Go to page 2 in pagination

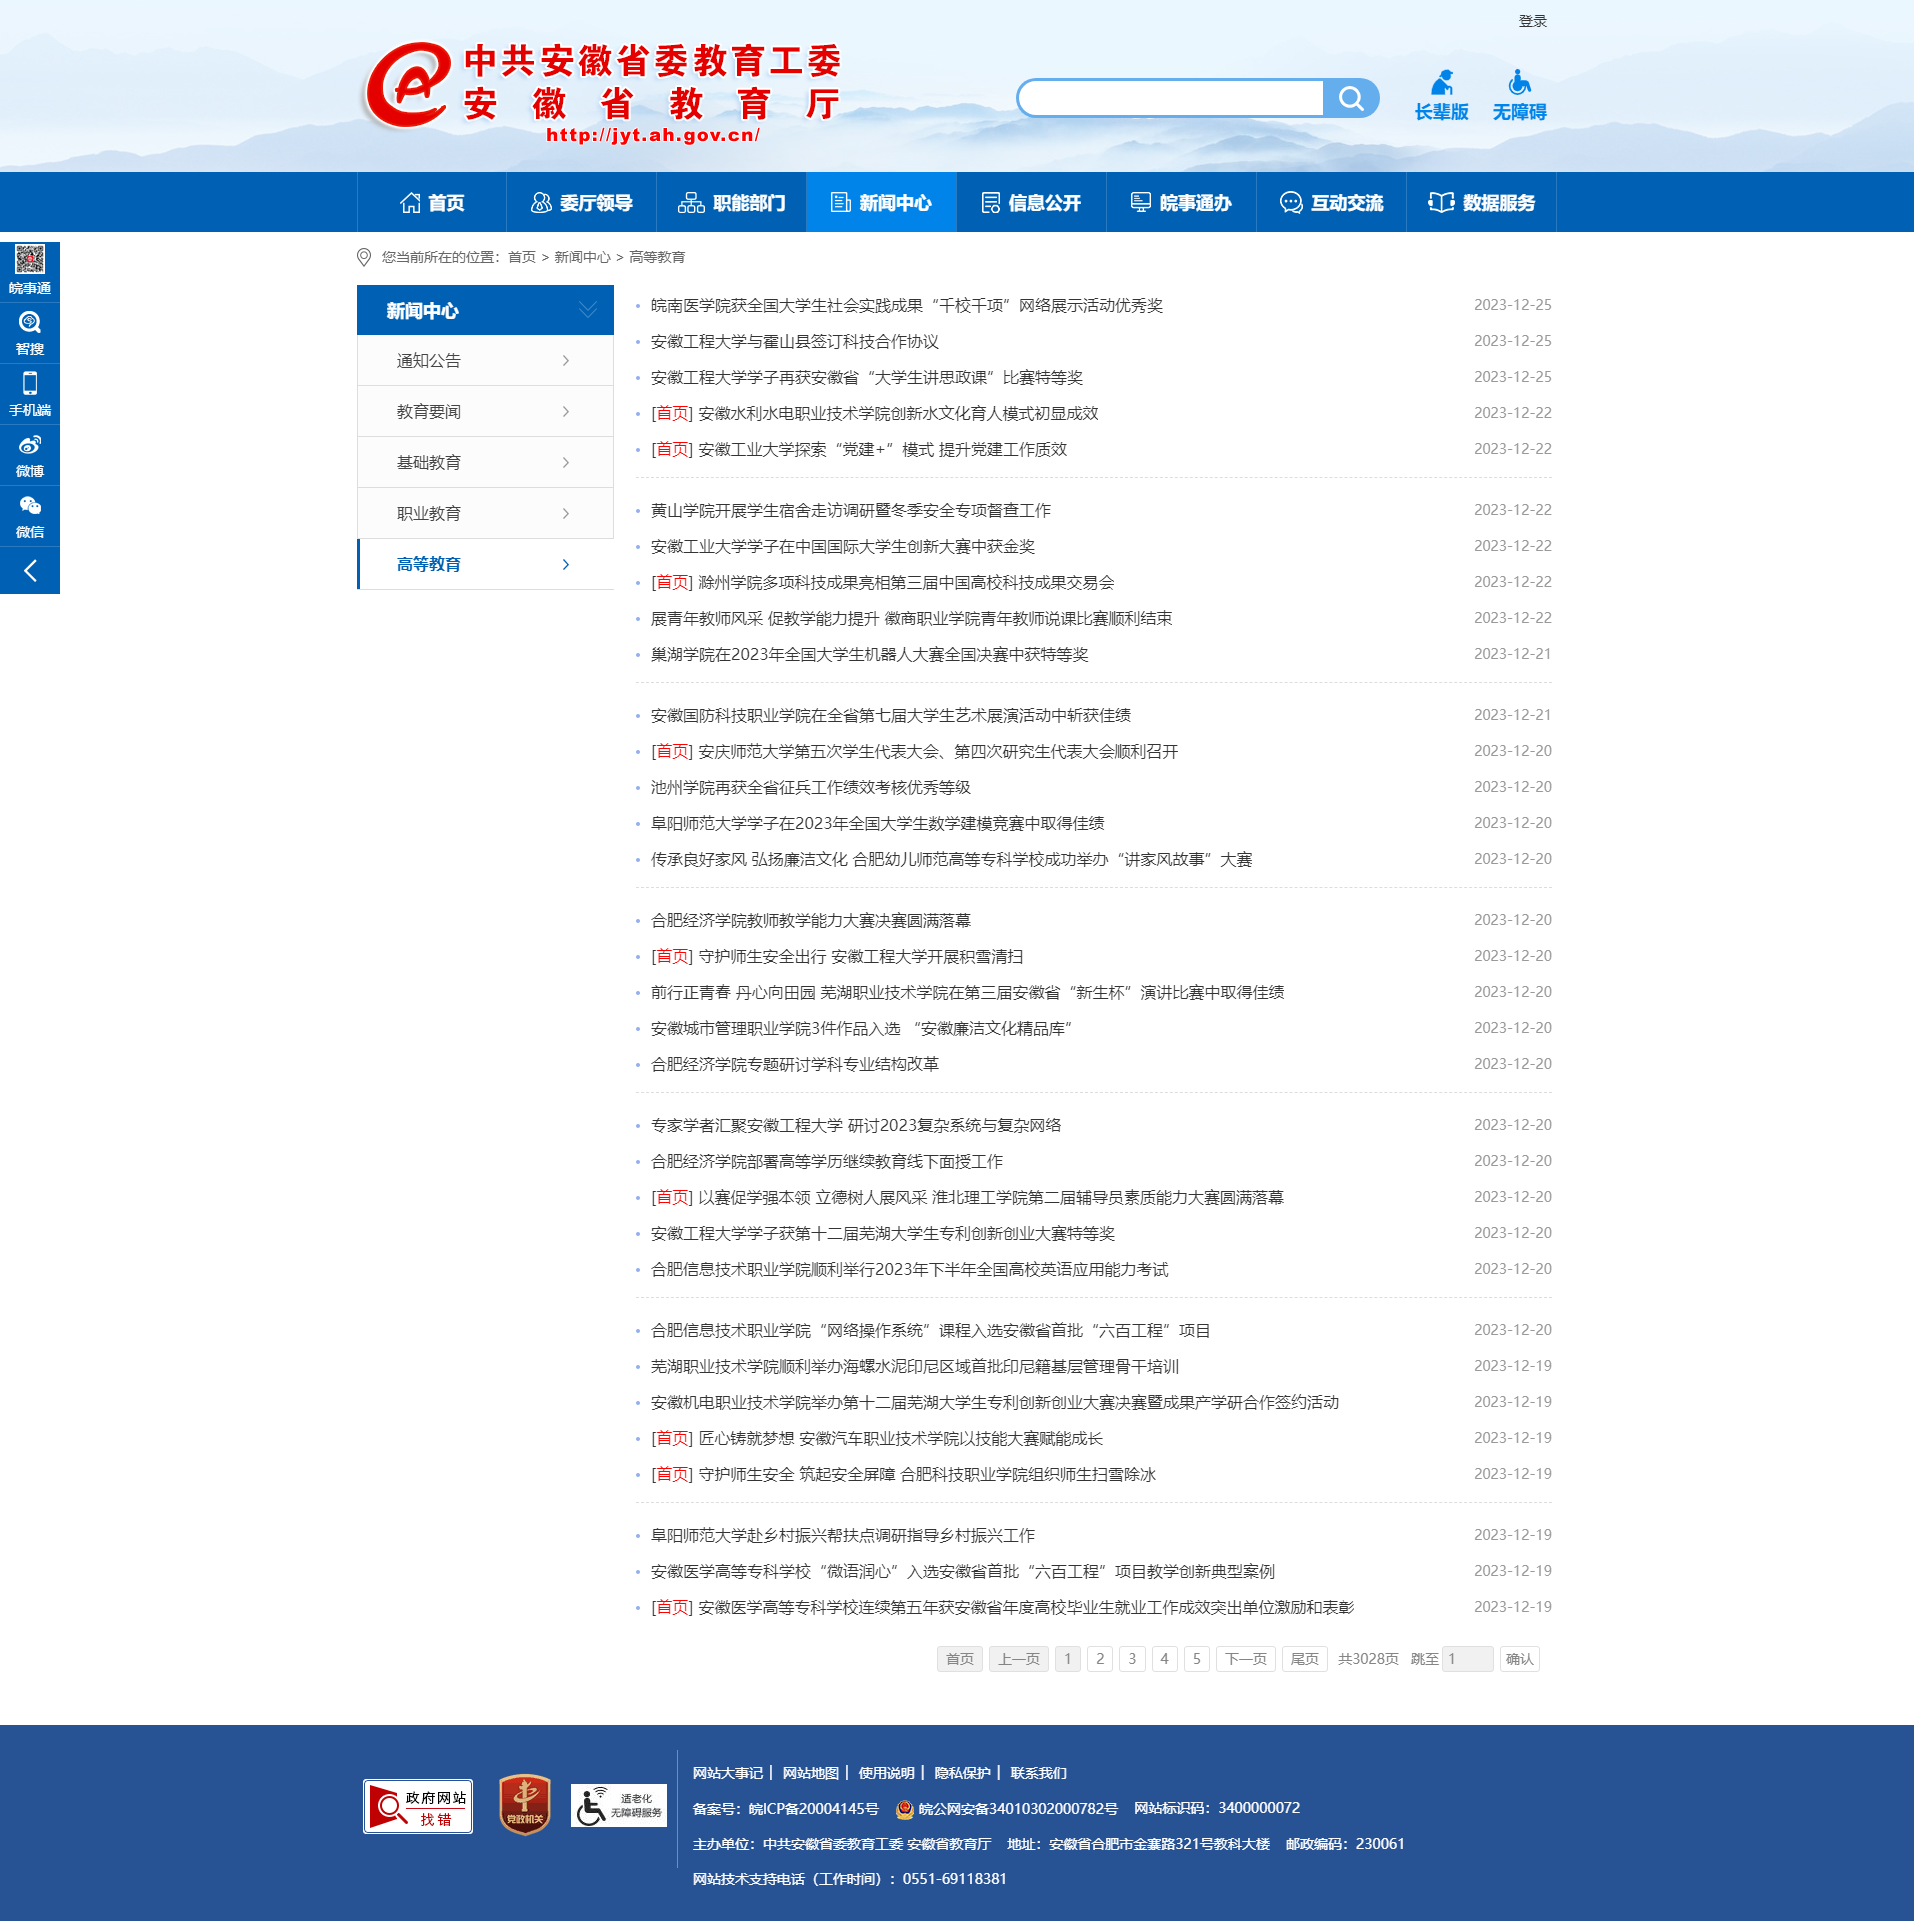click(1100, 1659)
